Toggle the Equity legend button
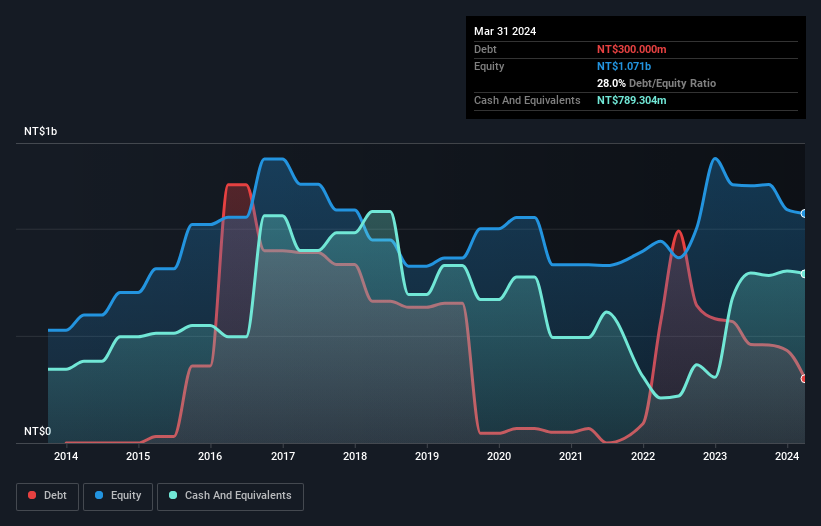The image size is (821, 526). coord(118,496)
